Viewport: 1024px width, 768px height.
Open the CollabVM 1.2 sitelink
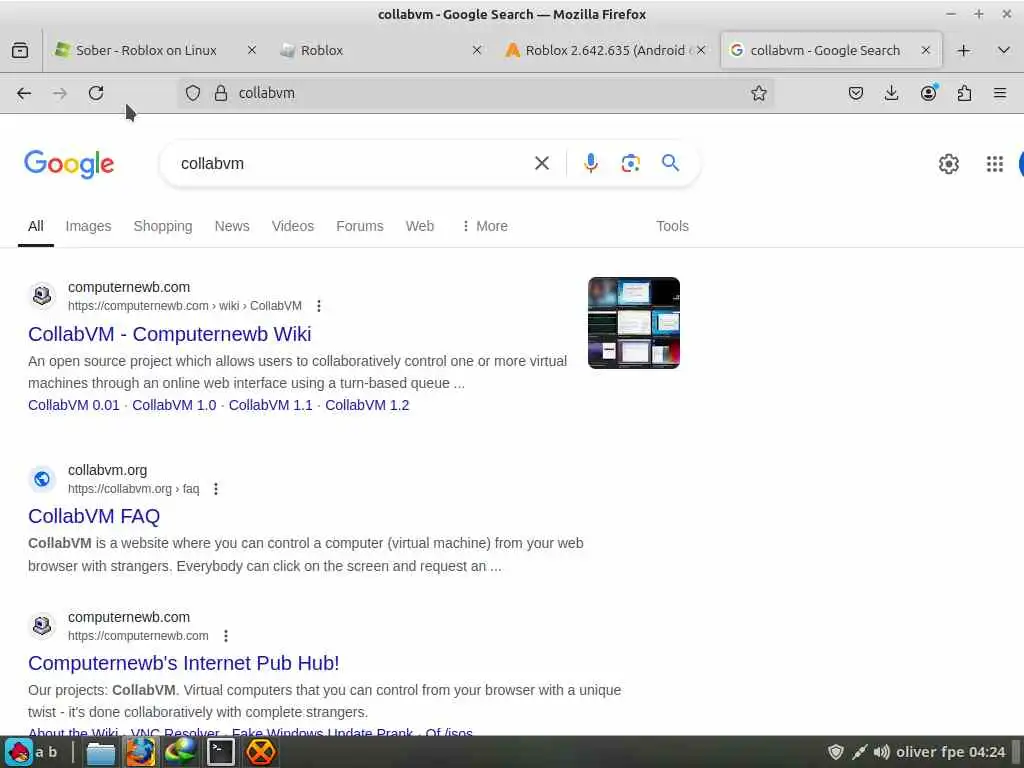(x=367, y=405)
